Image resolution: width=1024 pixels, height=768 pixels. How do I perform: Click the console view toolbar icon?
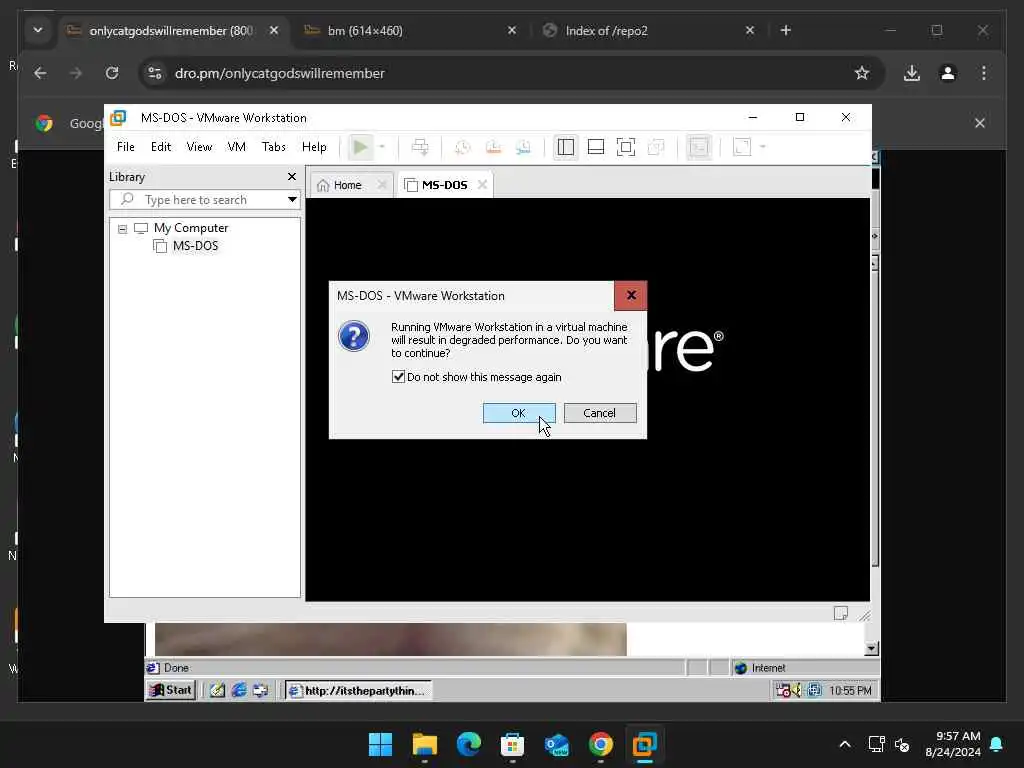(x=699, y=147)
